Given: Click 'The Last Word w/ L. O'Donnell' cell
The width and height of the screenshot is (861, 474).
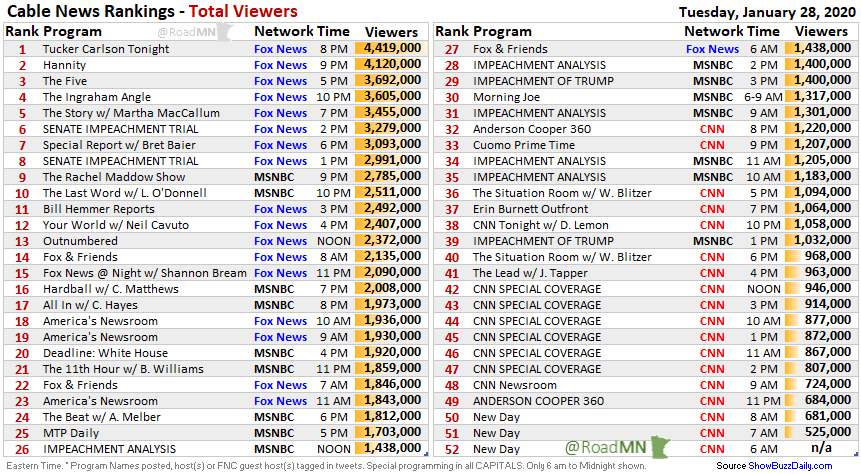Looking at the screenshot, I should coord(125,193).
